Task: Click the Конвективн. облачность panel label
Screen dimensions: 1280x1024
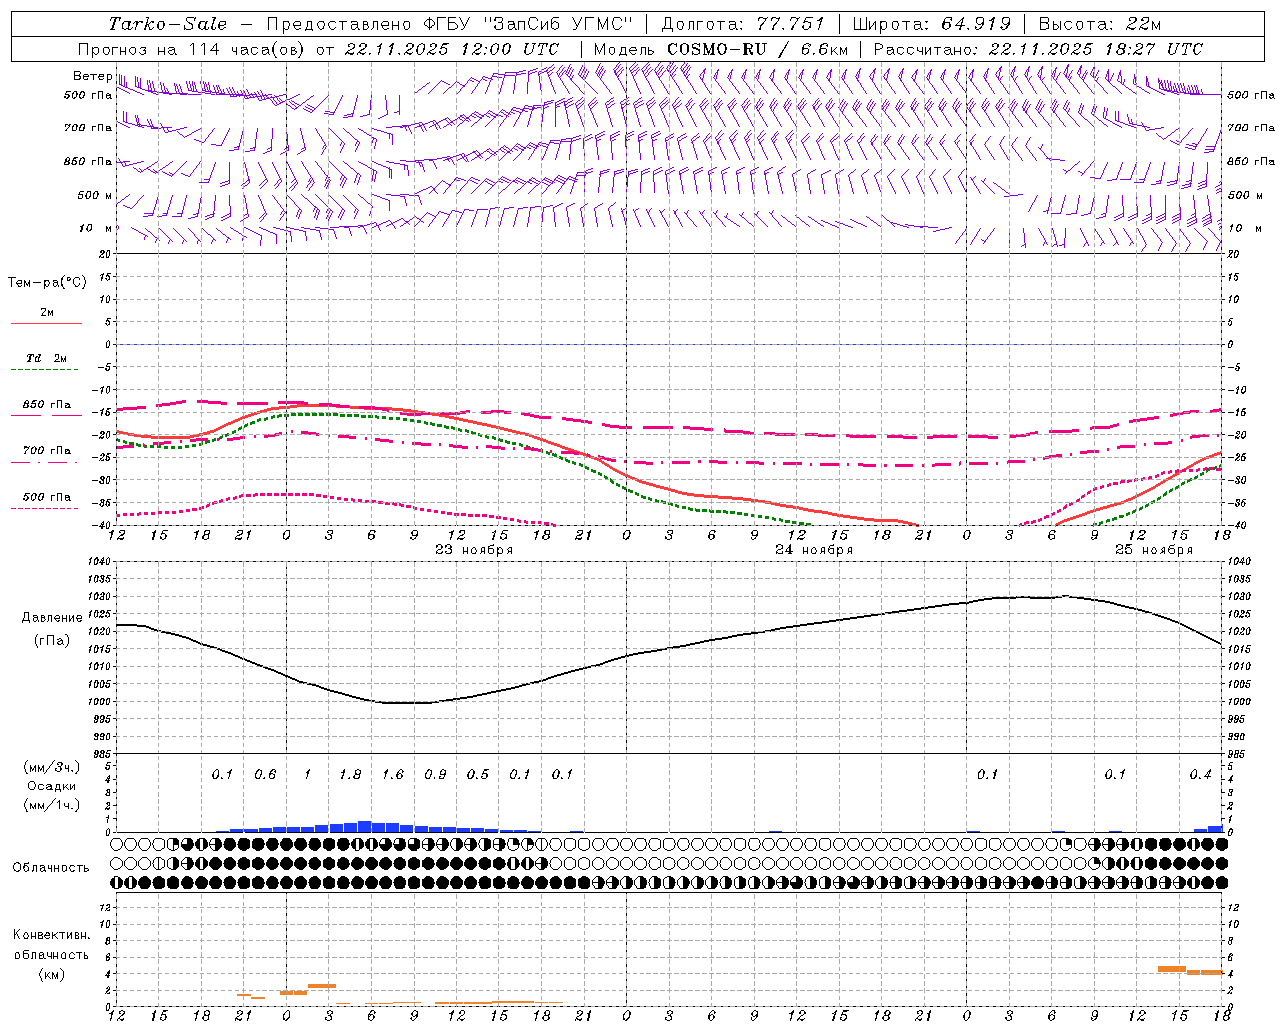Action: pos(52,954)
